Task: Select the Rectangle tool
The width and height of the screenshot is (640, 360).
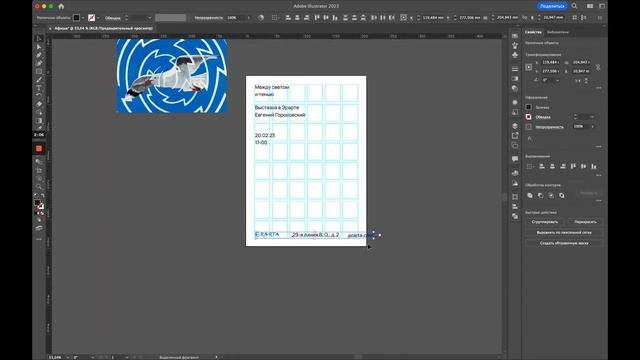Action: [39, 71]
